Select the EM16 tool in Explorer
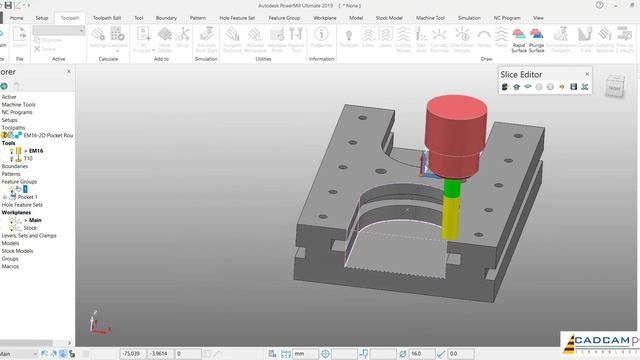The width and height of the screenshot is (640, 360). pos(36,151)
